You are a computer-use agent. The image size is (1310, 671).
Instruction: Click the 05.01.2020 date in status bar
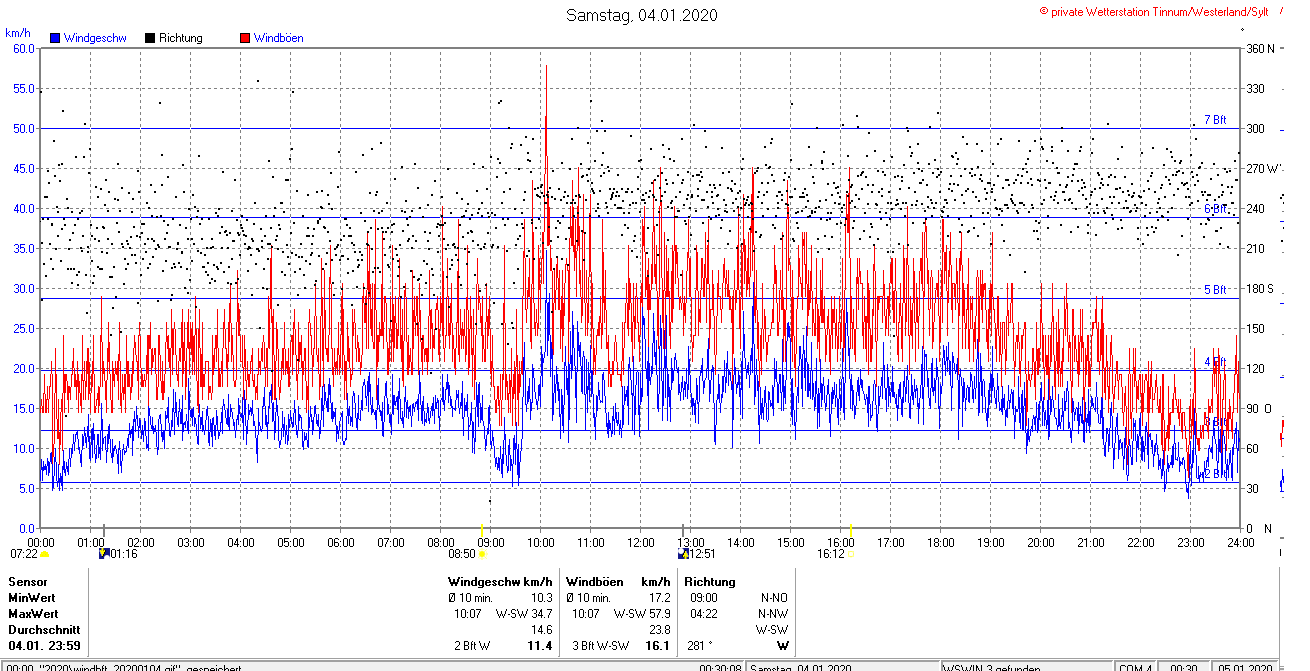1243,668
